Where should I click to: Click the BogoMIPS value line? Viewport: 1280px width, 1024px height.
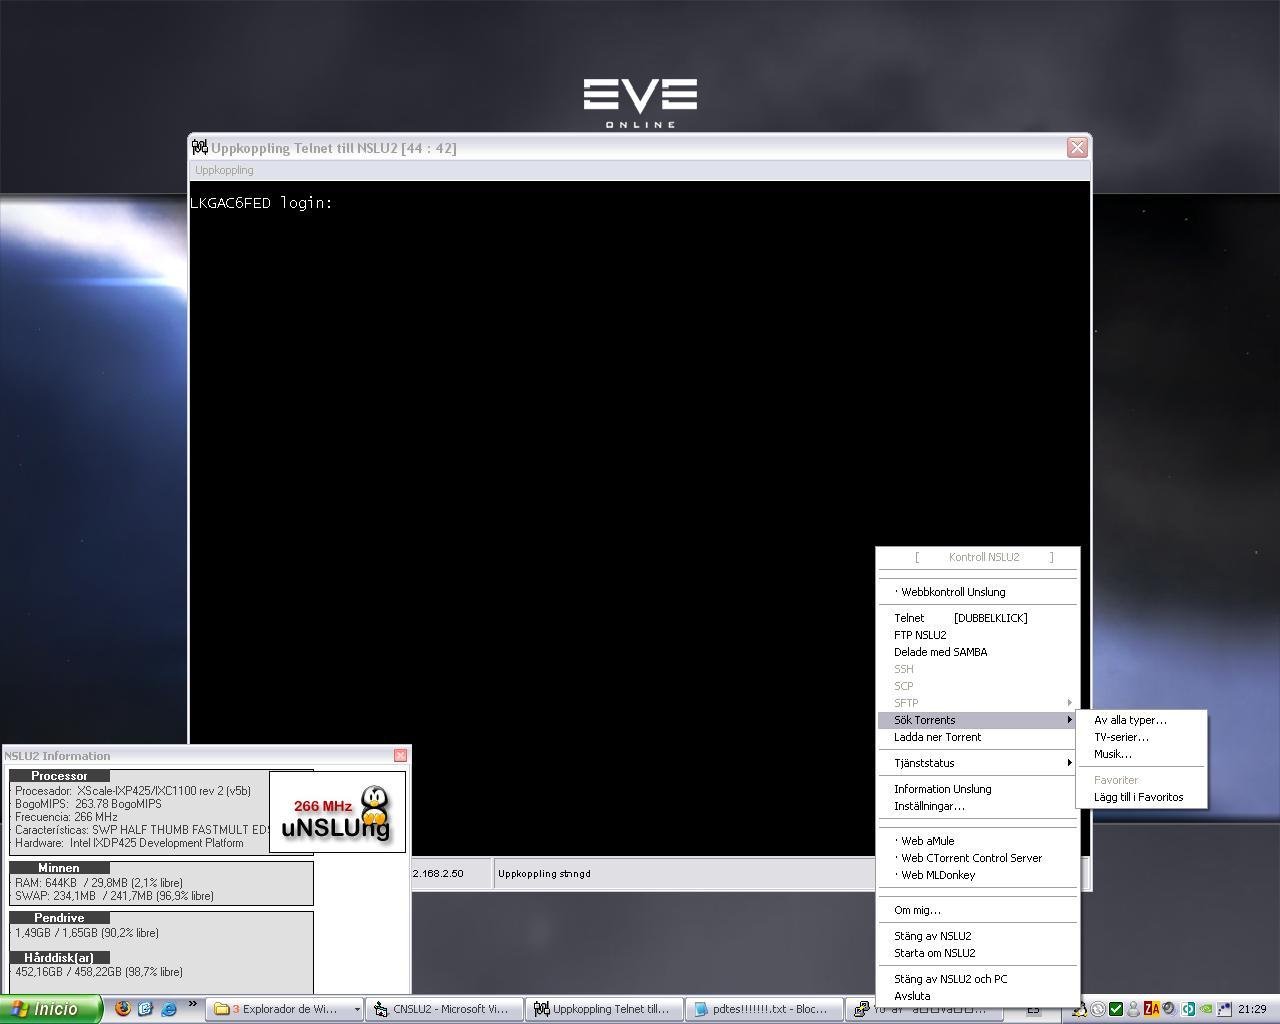(88, 804)
